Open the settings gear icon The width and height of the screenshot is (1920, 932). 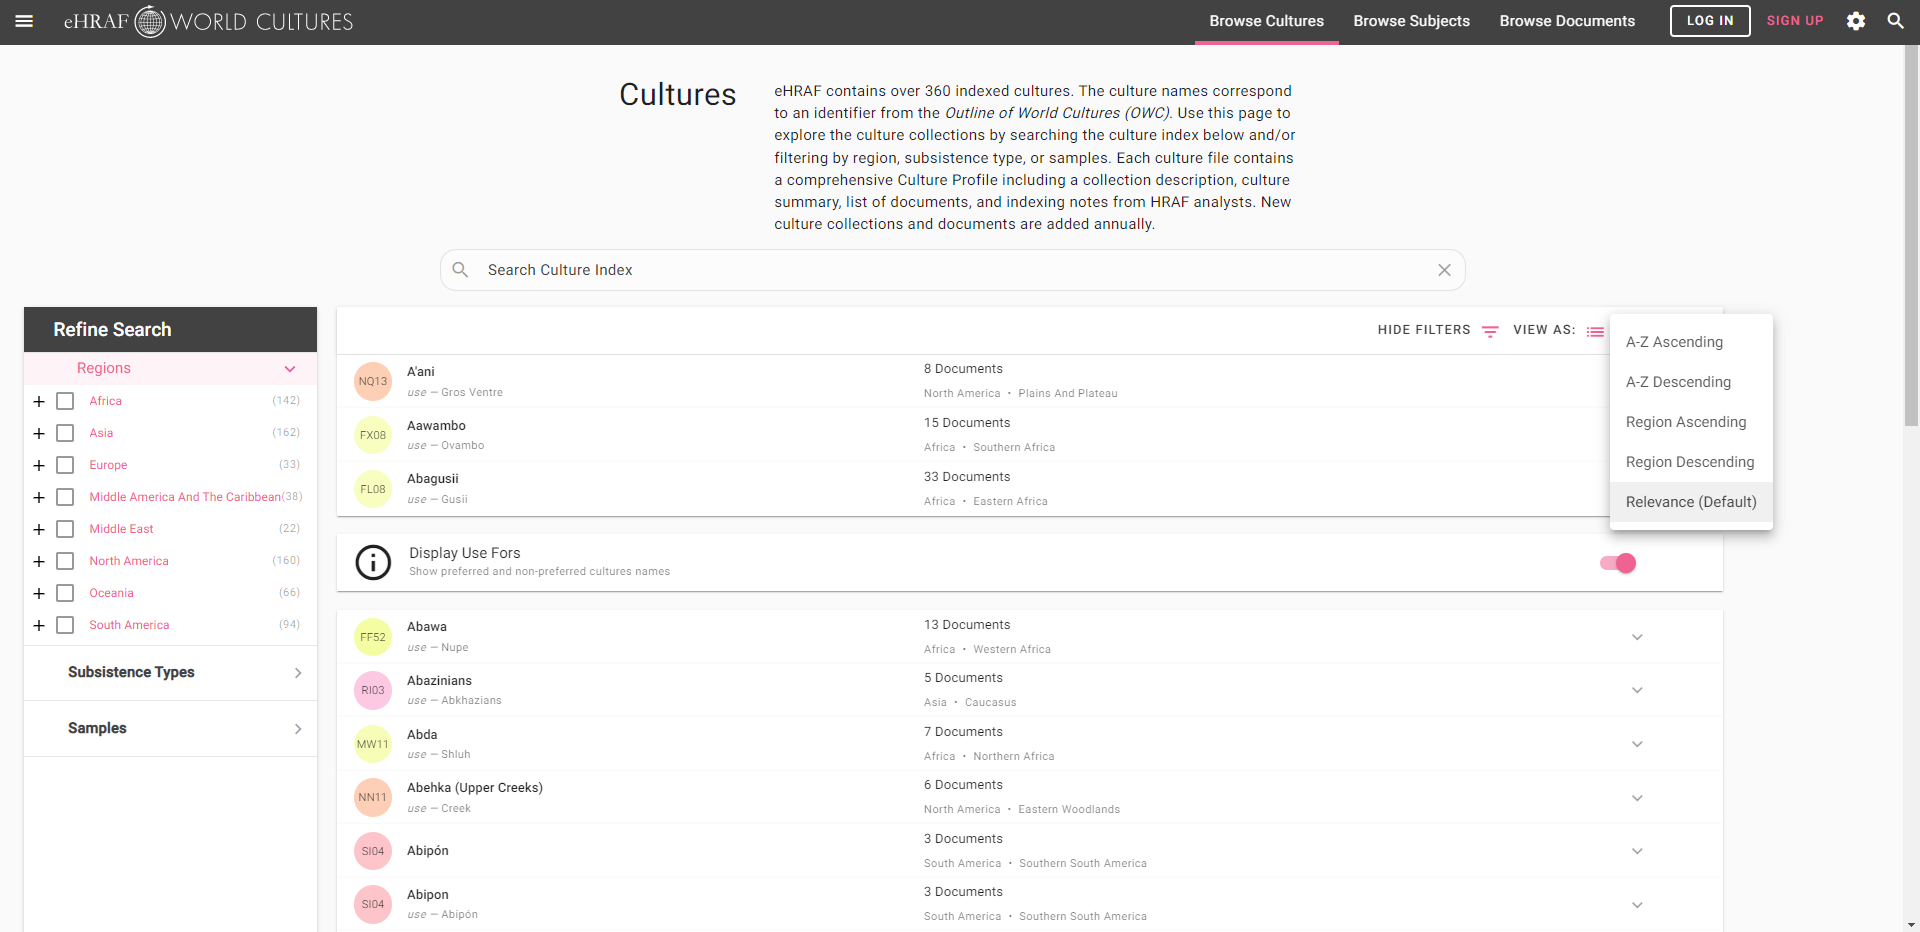(1856, 21)
